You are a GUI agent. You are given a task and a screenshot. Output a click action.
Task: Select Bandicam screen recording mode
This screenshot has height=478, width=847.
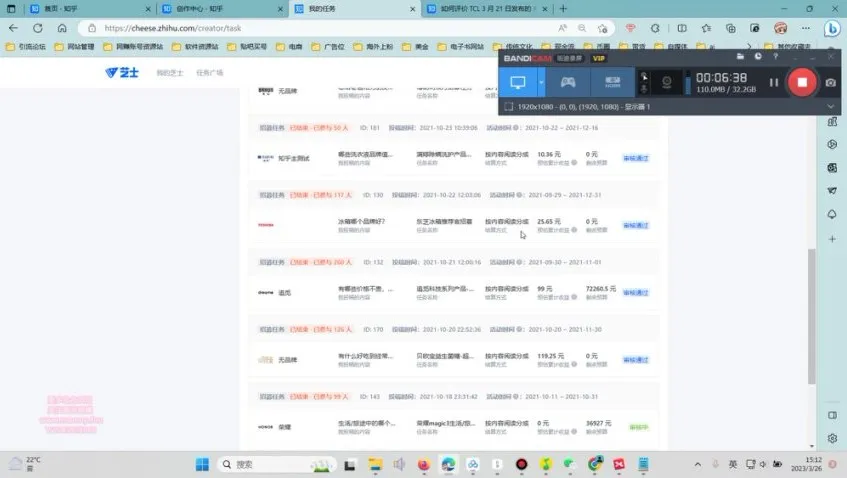point(518,81)
